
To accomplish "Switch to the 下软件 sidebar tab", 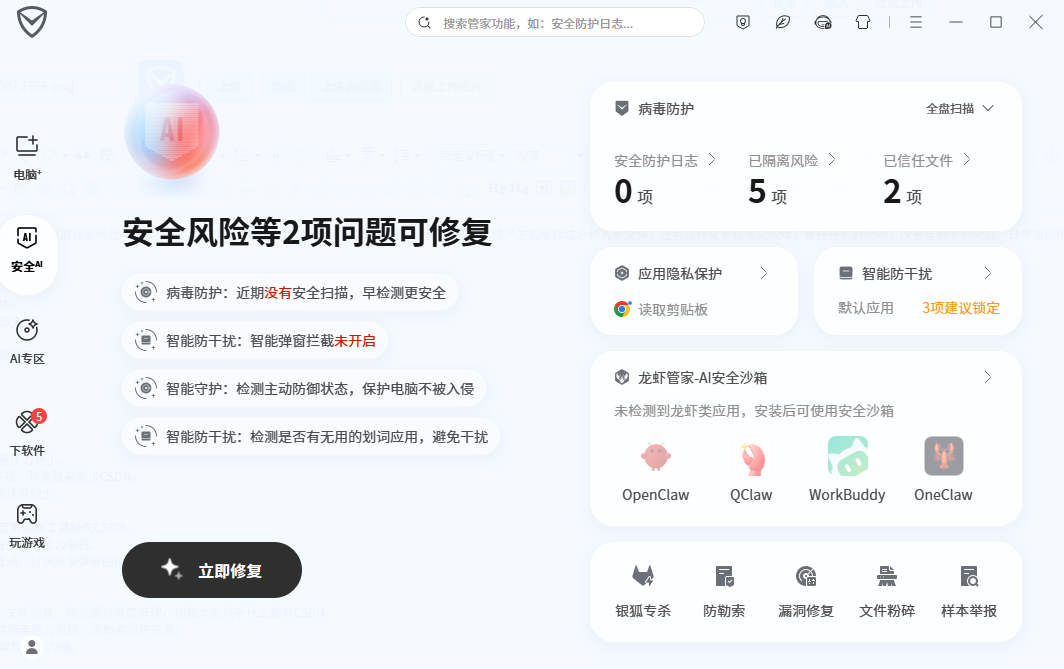I will (27, 434).
